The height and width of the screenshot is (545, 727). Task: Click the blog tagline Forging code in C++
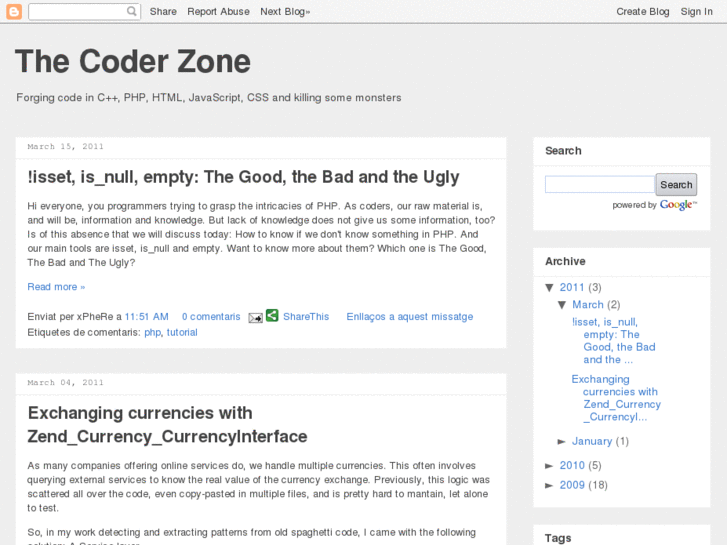(209, 98)
